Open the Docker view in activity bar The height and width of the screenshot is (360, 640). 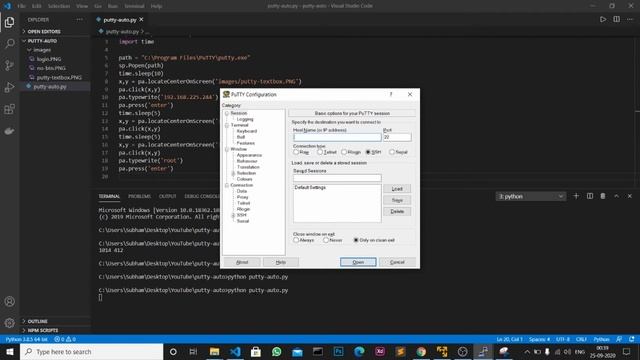pyautogui.click(x=9, y=131)
